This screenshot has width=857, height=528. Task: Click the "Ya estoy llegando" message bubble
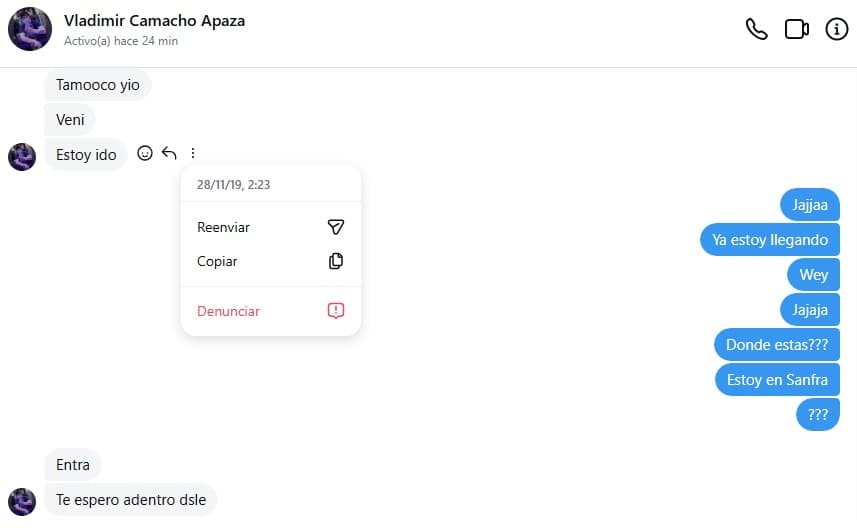[770, 240]
